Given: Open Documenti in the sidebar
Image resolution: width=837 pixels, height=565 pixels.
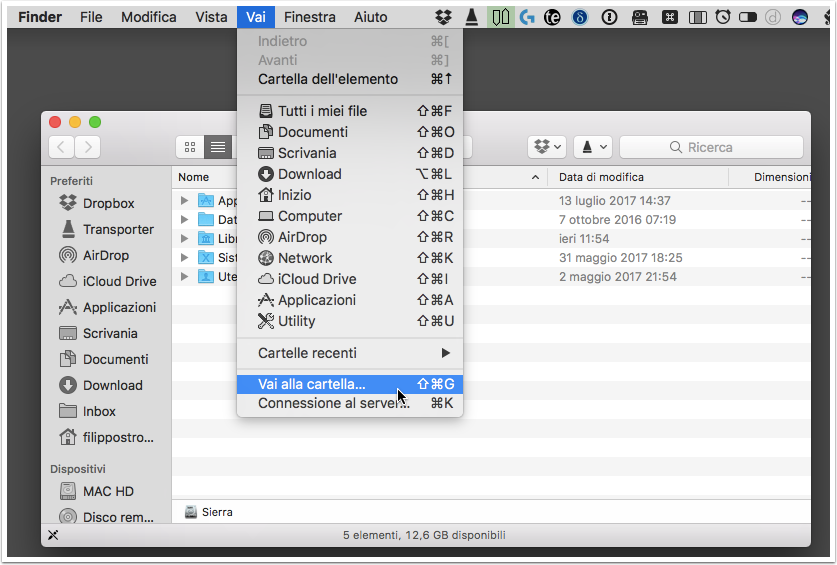Looking at the screenshot, I should tap(104, 359).
